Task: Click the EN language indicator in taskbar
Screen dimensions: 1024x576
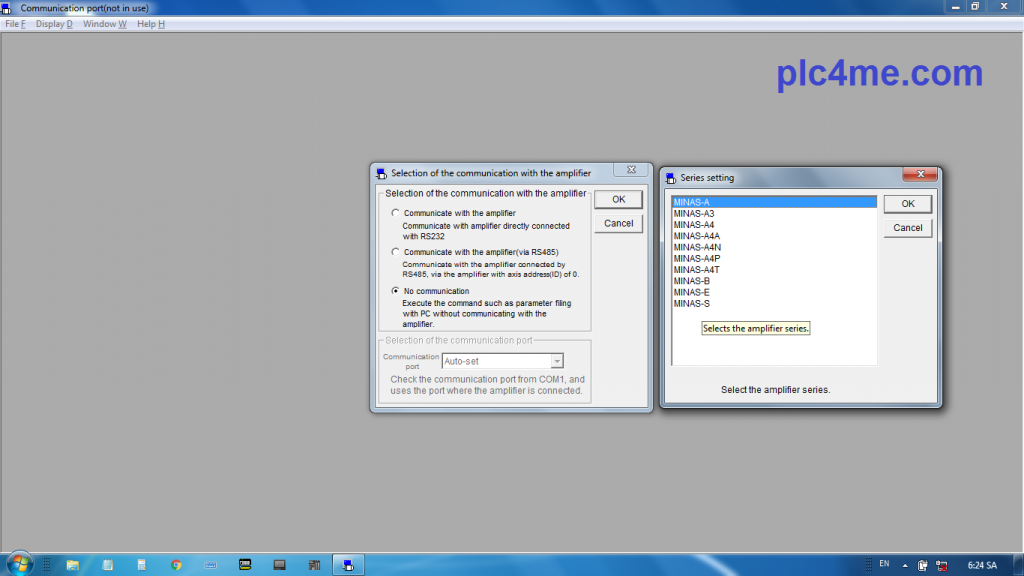Action: click(x=884, y=564)
